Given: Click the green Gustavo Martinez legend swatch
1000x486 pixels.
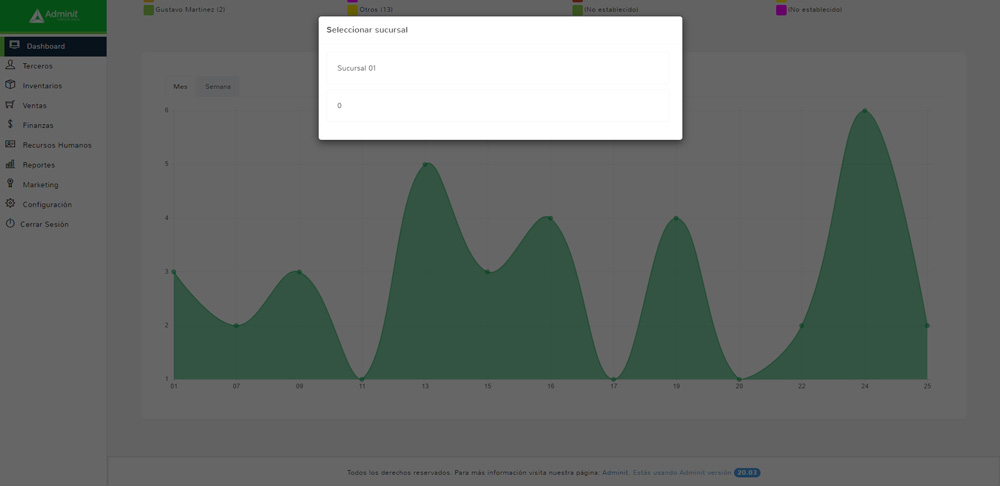Looking at the screenshot, I should click(149, 10).
